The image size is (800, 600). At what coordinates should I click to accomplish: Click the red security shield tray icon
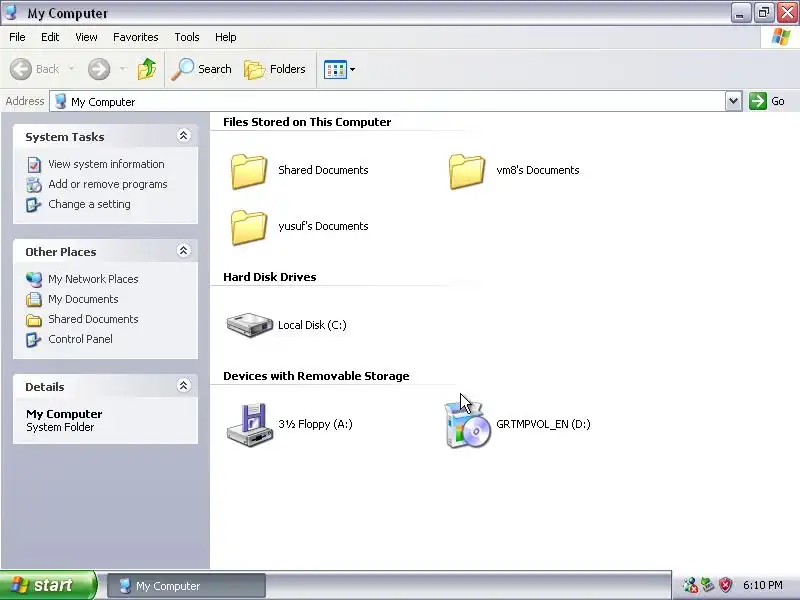click(725, 585)
